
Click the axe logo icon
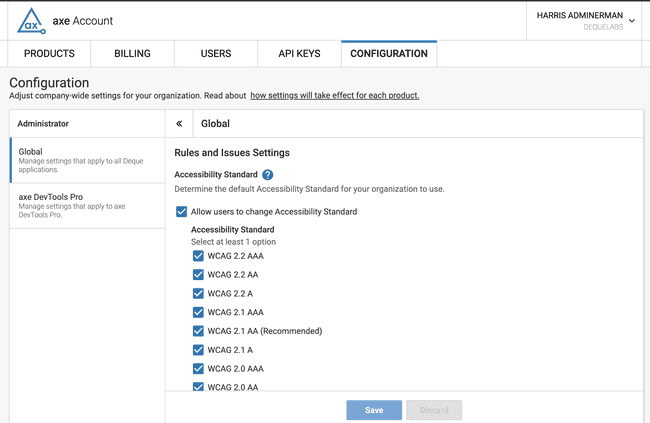(31, 20)
